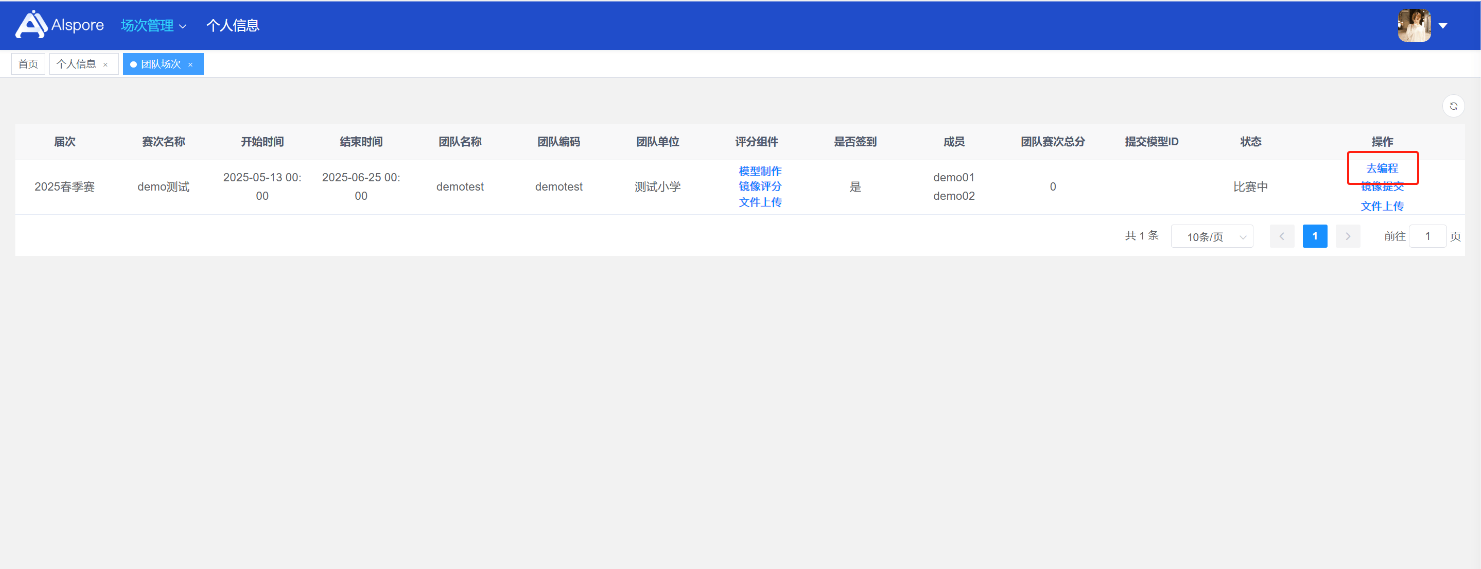Click the circular refresh icon above the table
The height and width of the screenshot is (569, 1481).
click(x=1454, y=106)
